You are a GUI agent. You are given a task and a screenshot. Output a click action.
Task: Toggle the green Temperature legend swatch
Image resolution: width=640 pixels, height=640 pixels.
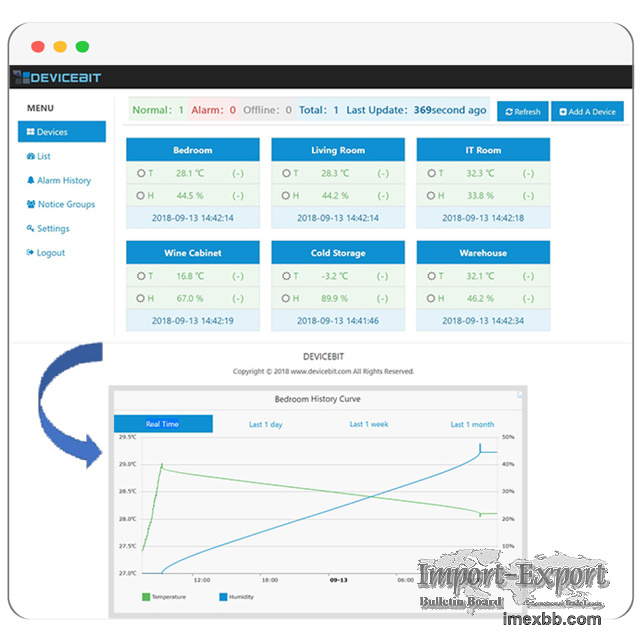[x=145, y=597]
